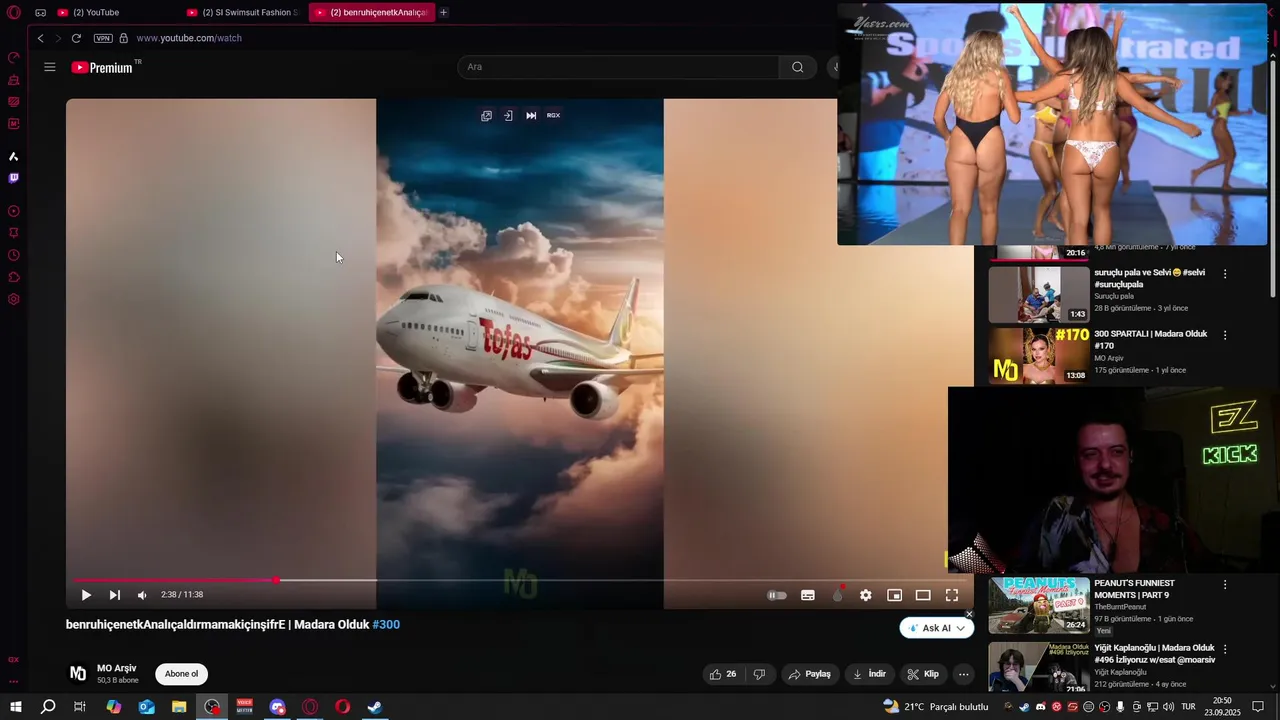Viewport: 1280px width, 720px height.
Task: Open Twitch panel in Opera sidebar
Action: click(x=14, y=178)
